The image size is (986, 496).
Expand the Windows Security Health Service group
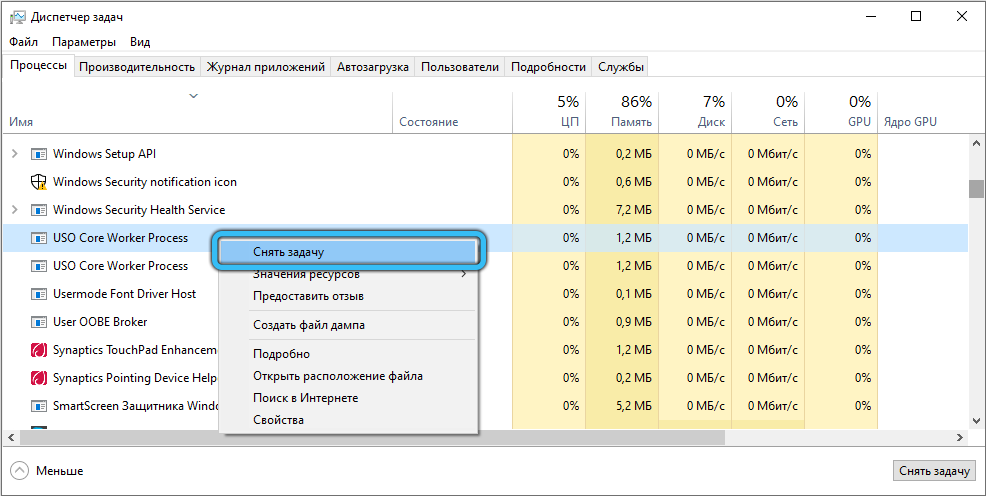coord(14,210)
